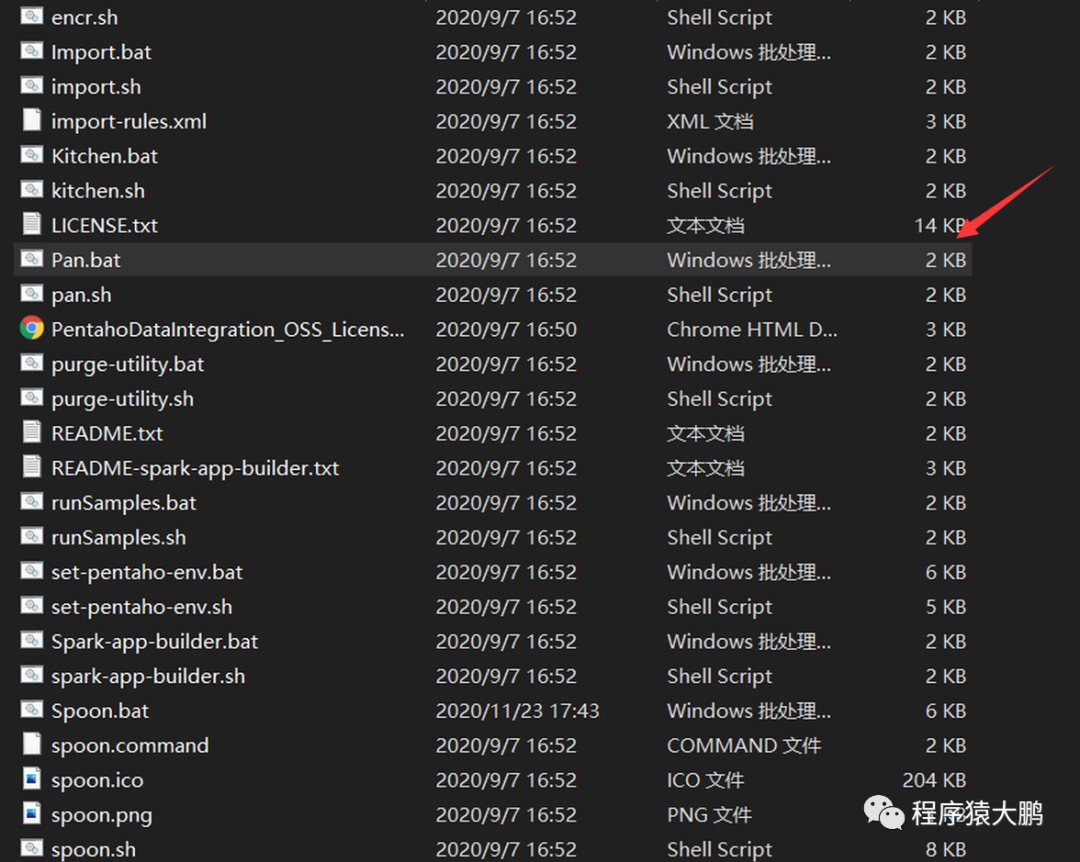Click the file name set-pentaho-env.sh

142,607
